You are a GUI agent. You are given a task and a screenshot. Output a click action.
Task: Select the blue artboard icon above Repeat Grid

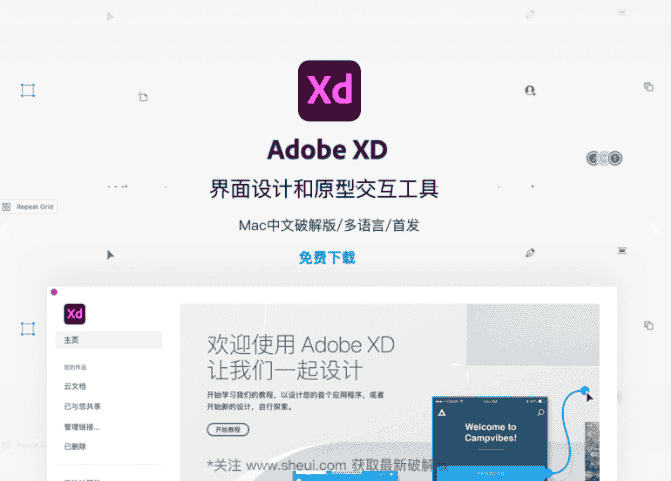(28, 91)
